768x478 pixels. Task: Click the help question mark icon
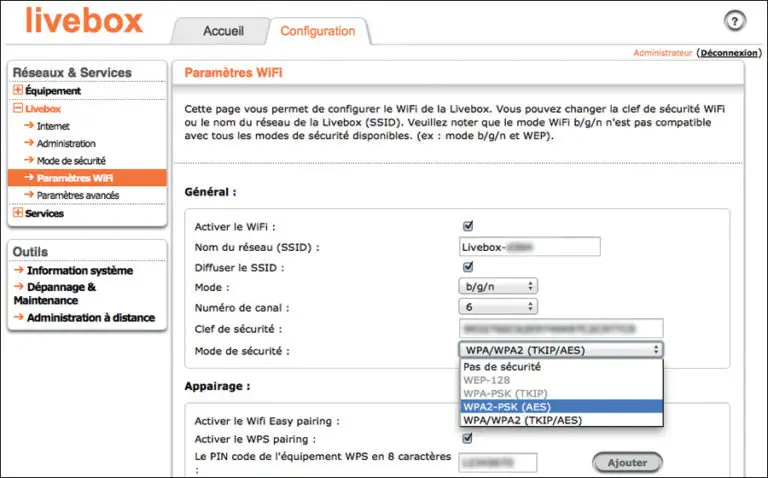tap(735, 22)
